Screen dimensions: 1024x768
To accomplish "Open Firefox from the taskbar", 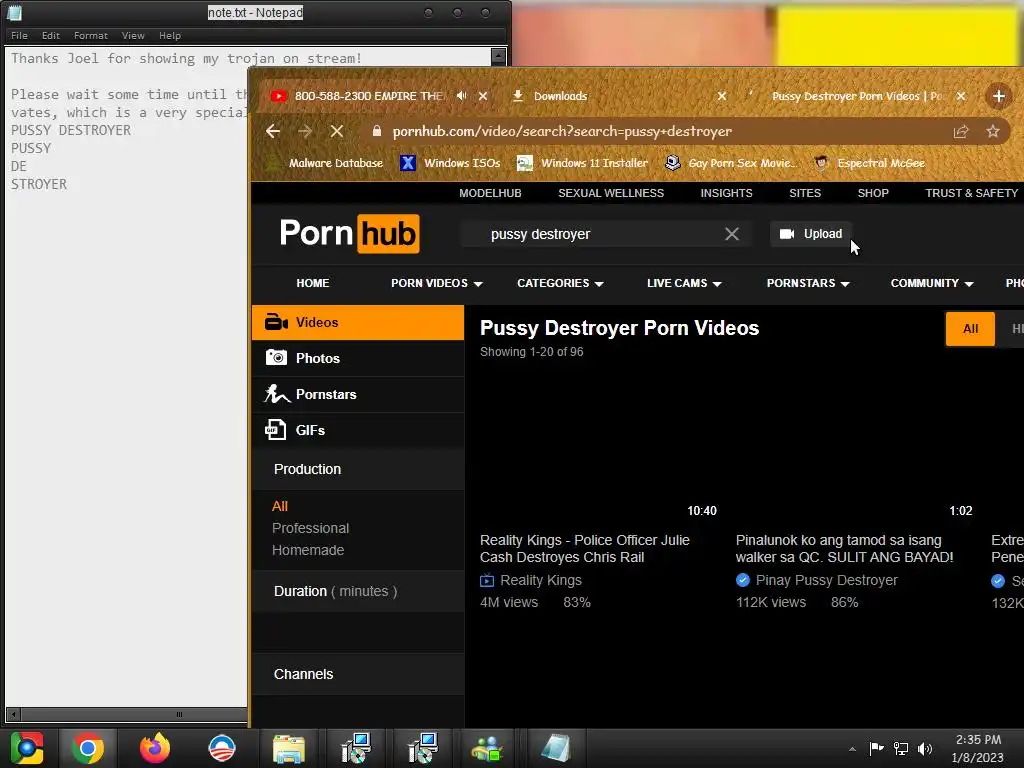I will [x=155, y=748].
